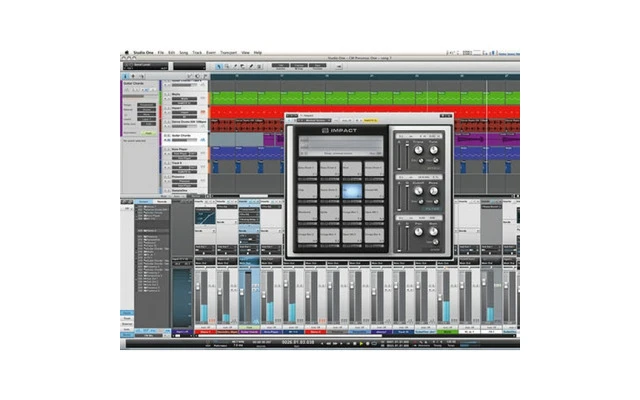
Task: Click the Pan knob in Impact
Action: click(x=418, y=232)
